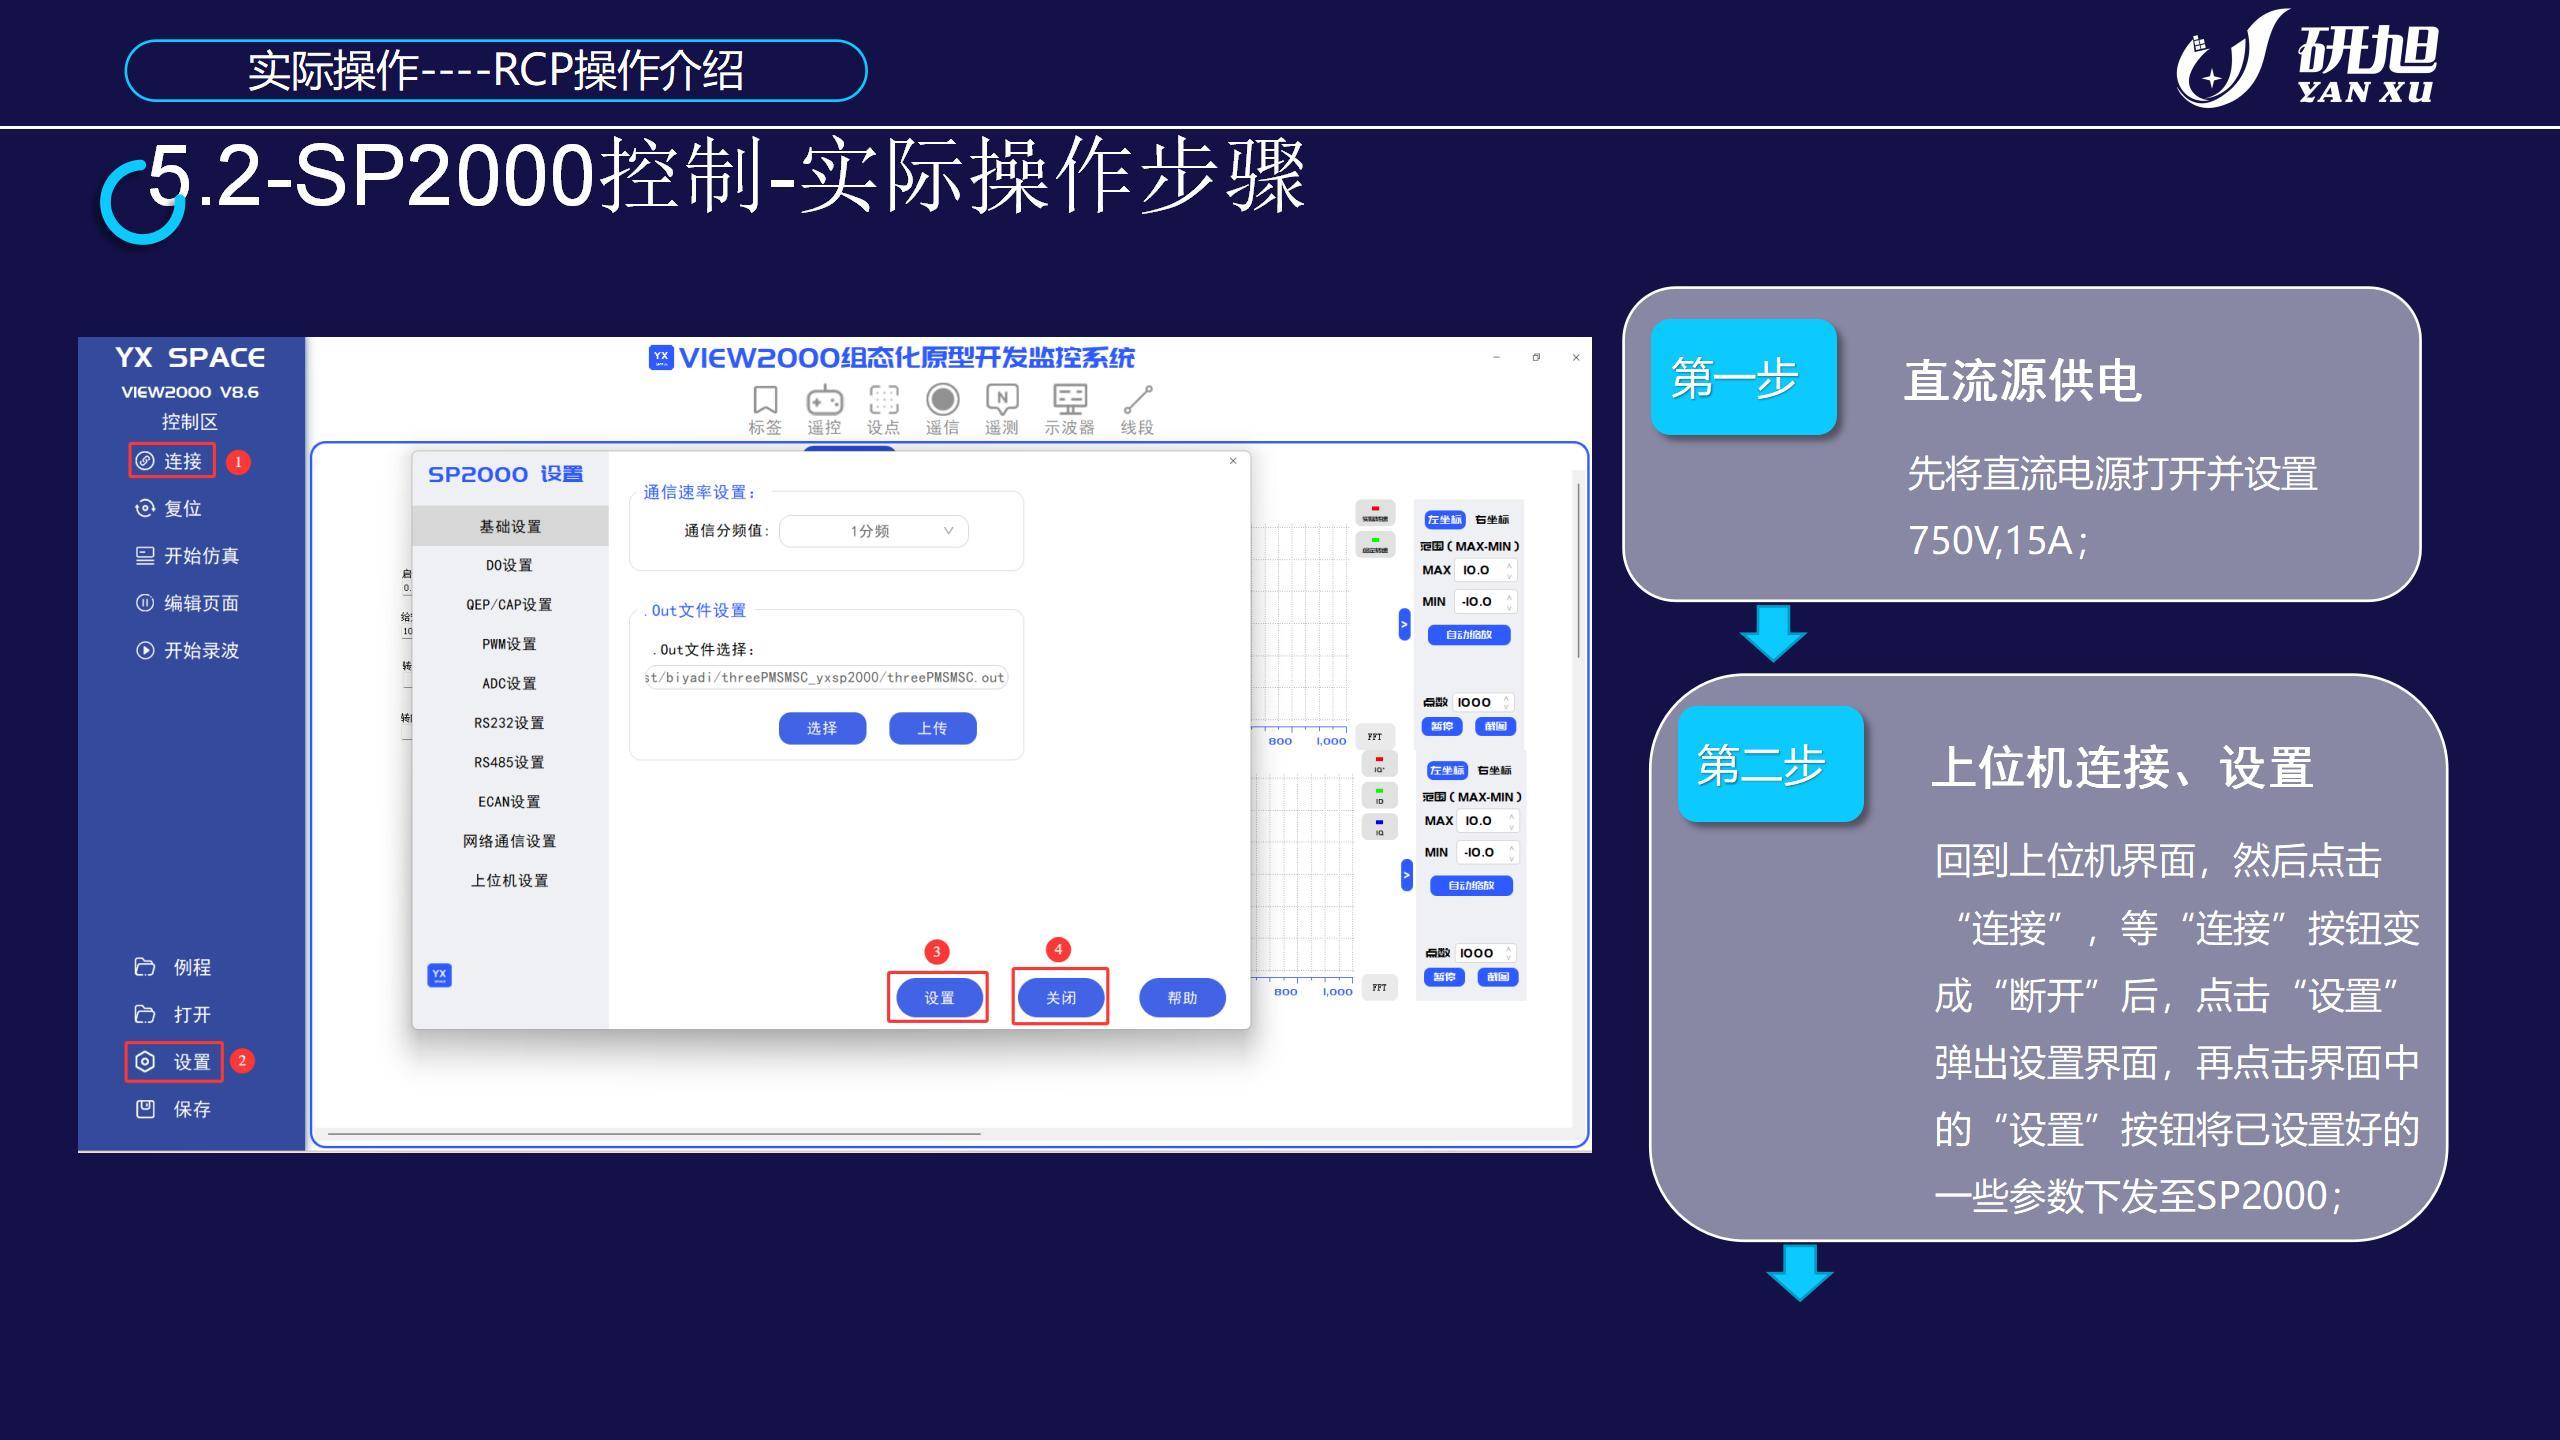2560x1440 pixels.
Task: Open the 上位机设置 settings tab
Action: pos(510,881)
